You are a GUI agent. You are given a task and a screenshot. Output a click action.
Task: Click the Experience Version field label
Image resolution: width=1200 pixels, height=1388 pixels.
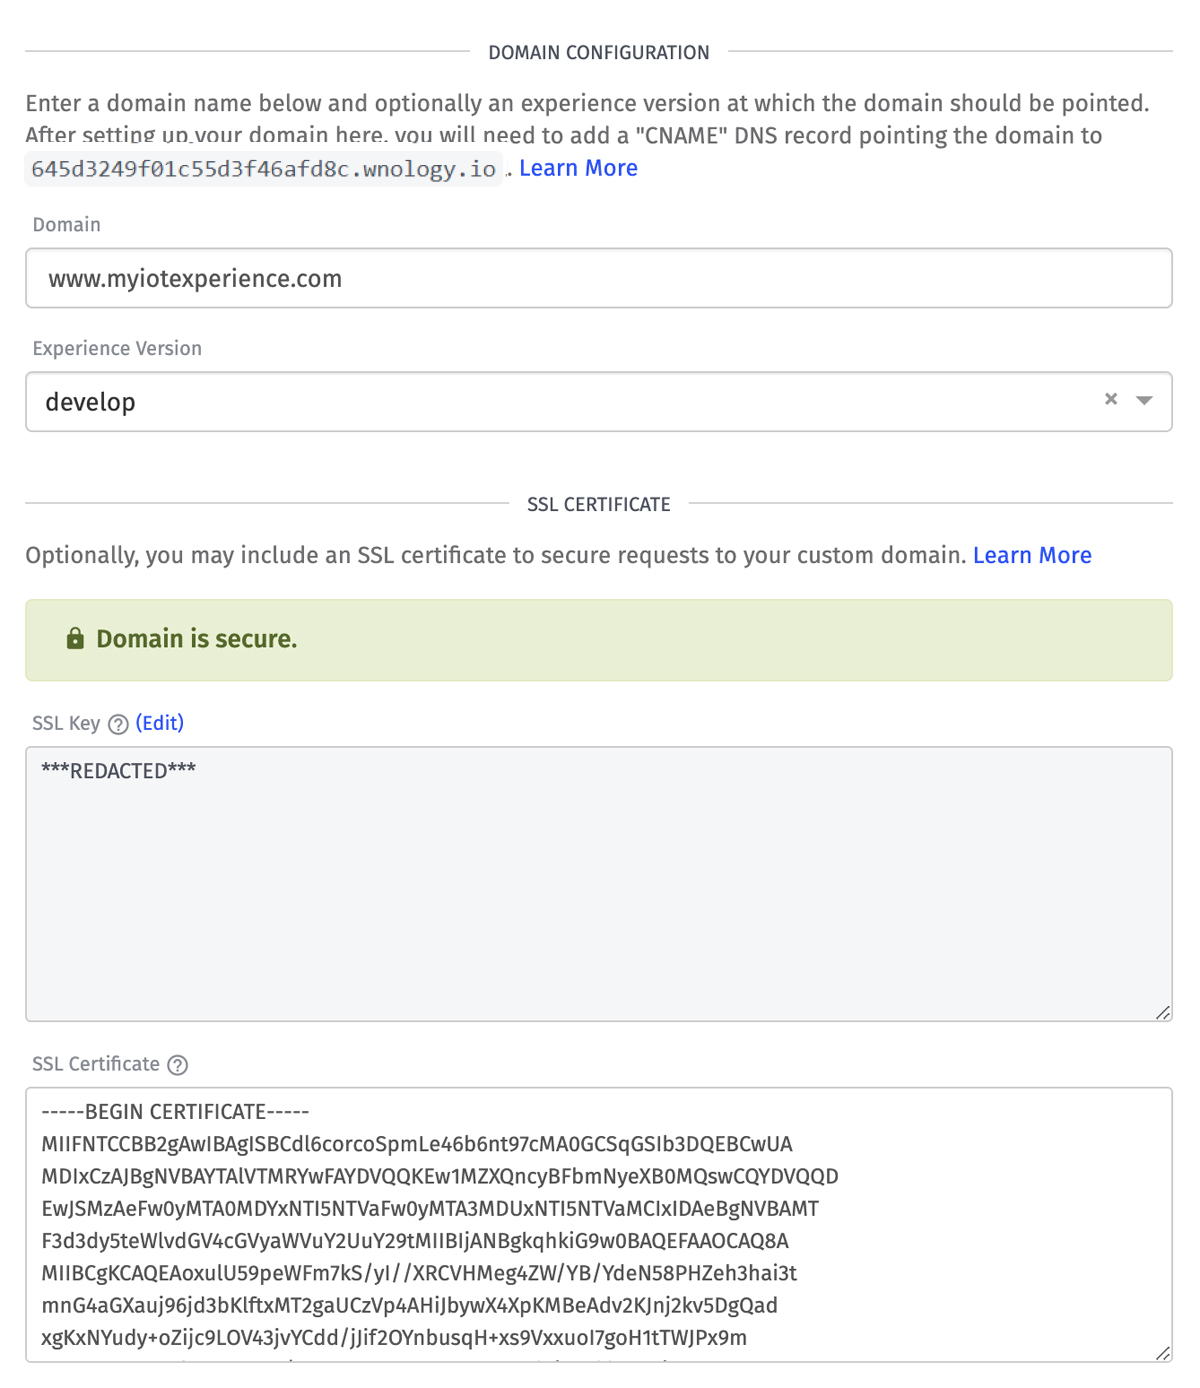(x=117, y=348)
